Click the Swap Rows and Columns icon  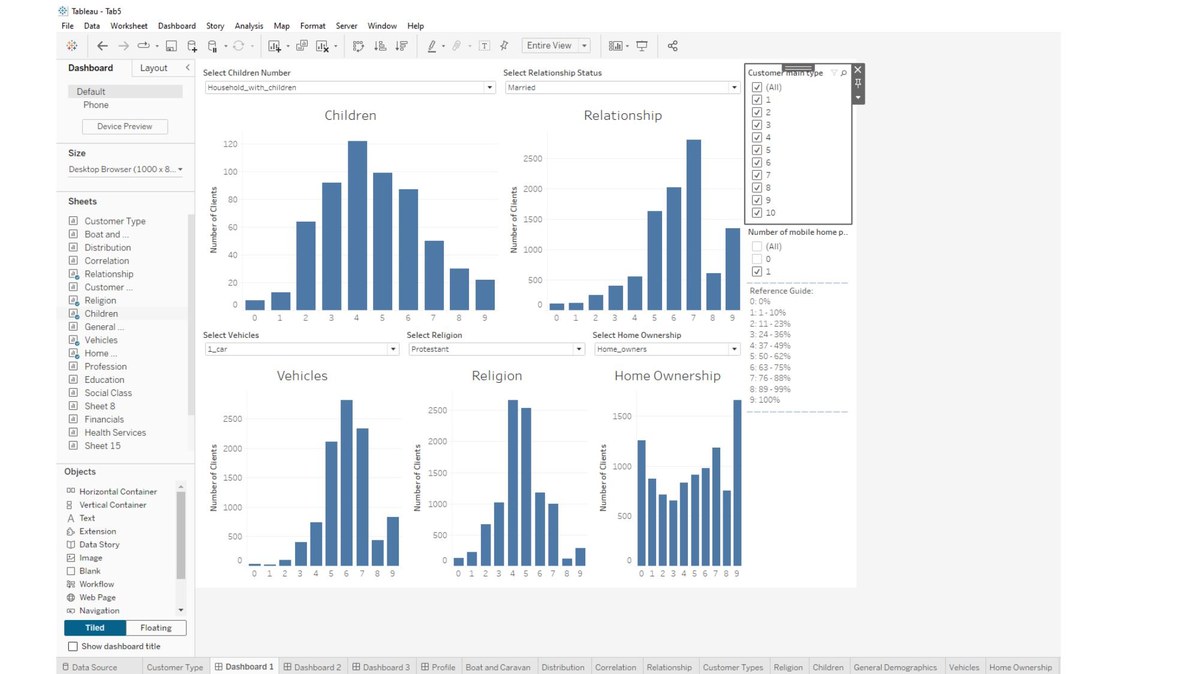point(358,46)
